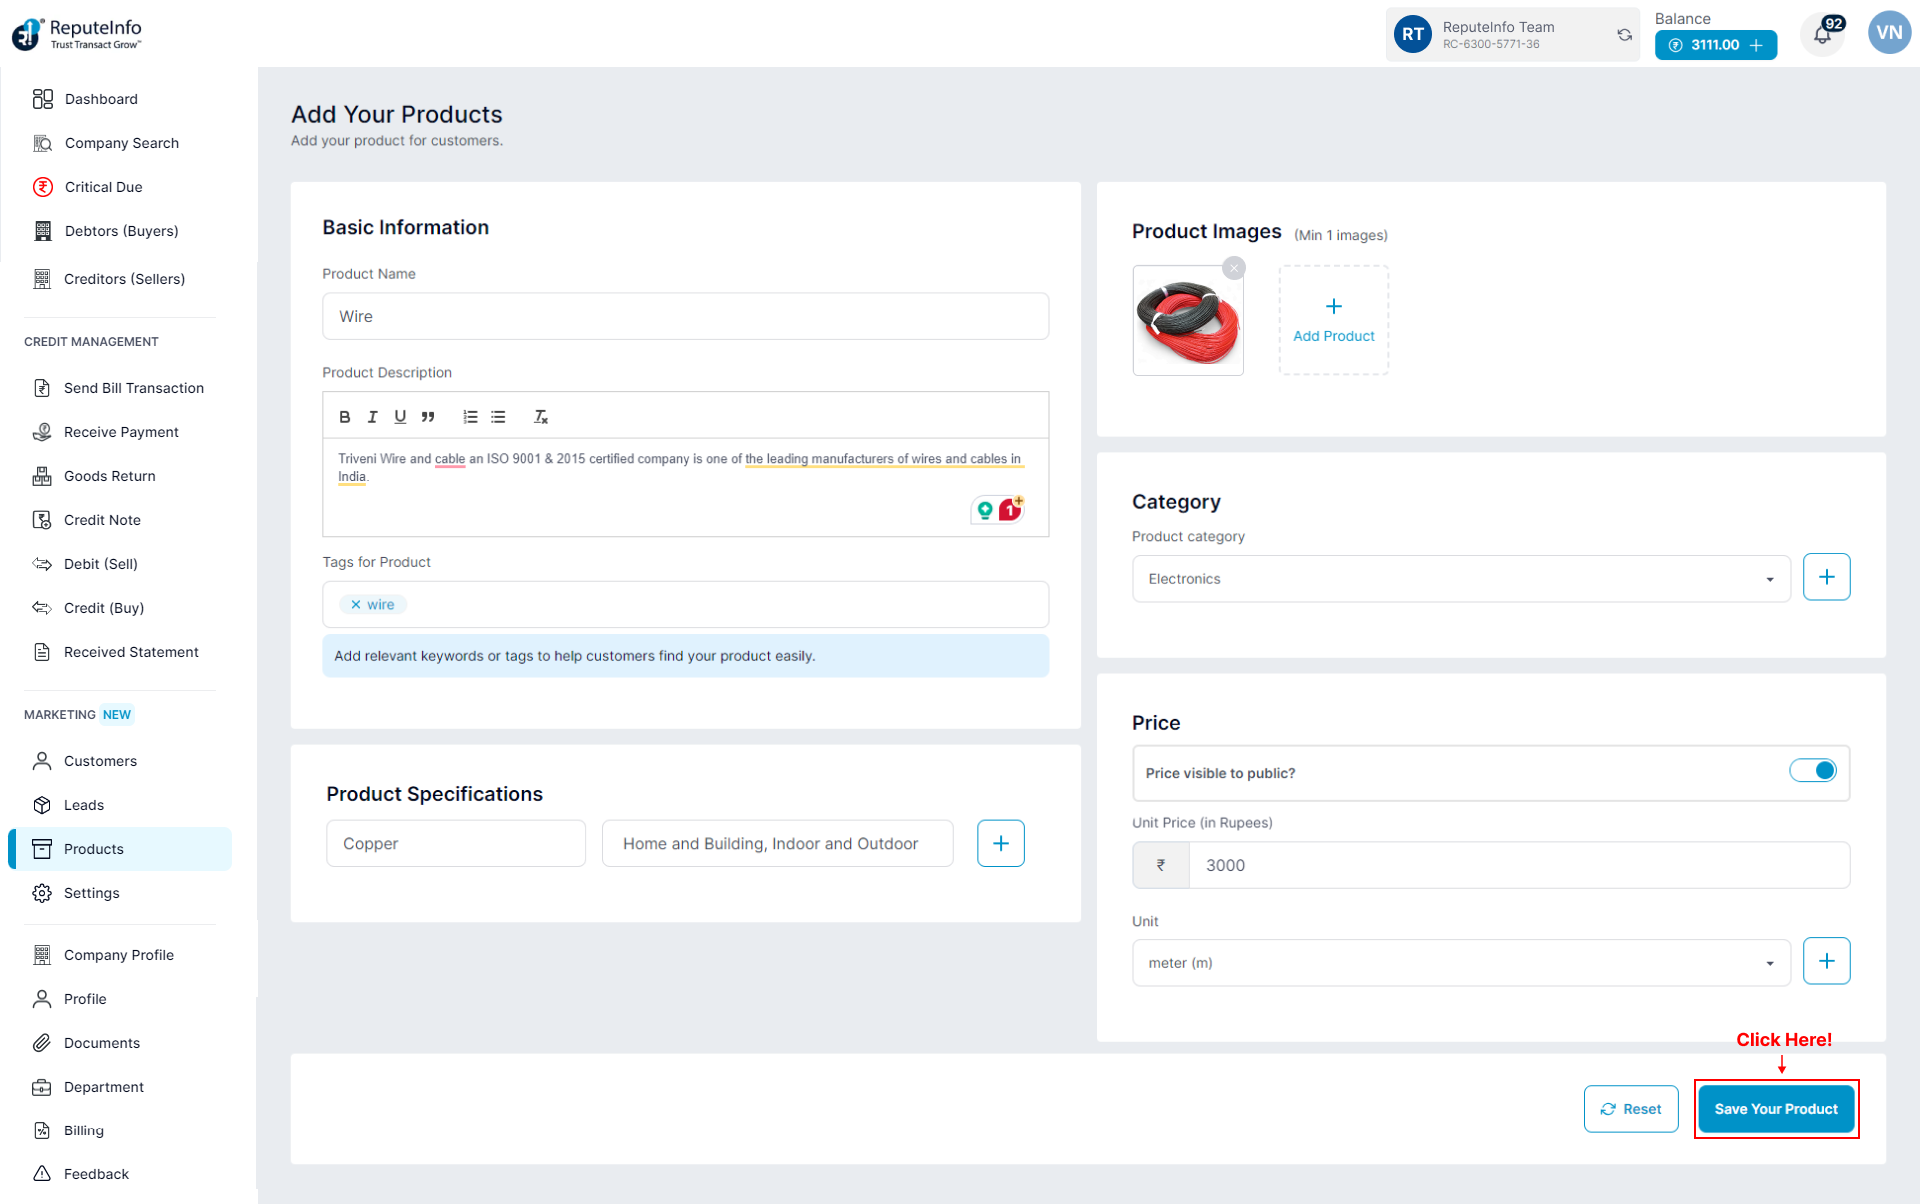1920x1204 pixels.
Task: Open the notifications bell
Action: click(1822, 36)
